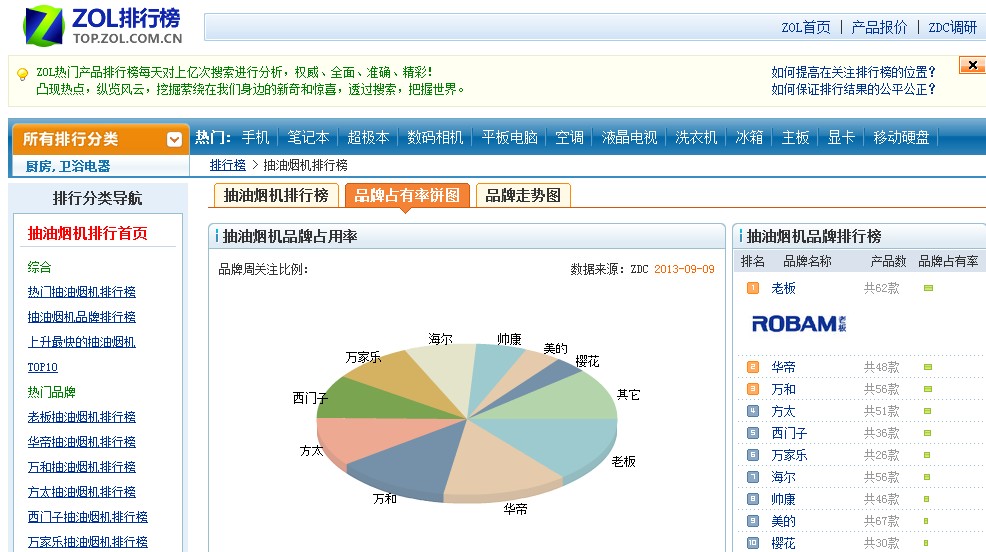Open the ROBAM brand logo
The image size is (986, 552).
coord(799,324)
